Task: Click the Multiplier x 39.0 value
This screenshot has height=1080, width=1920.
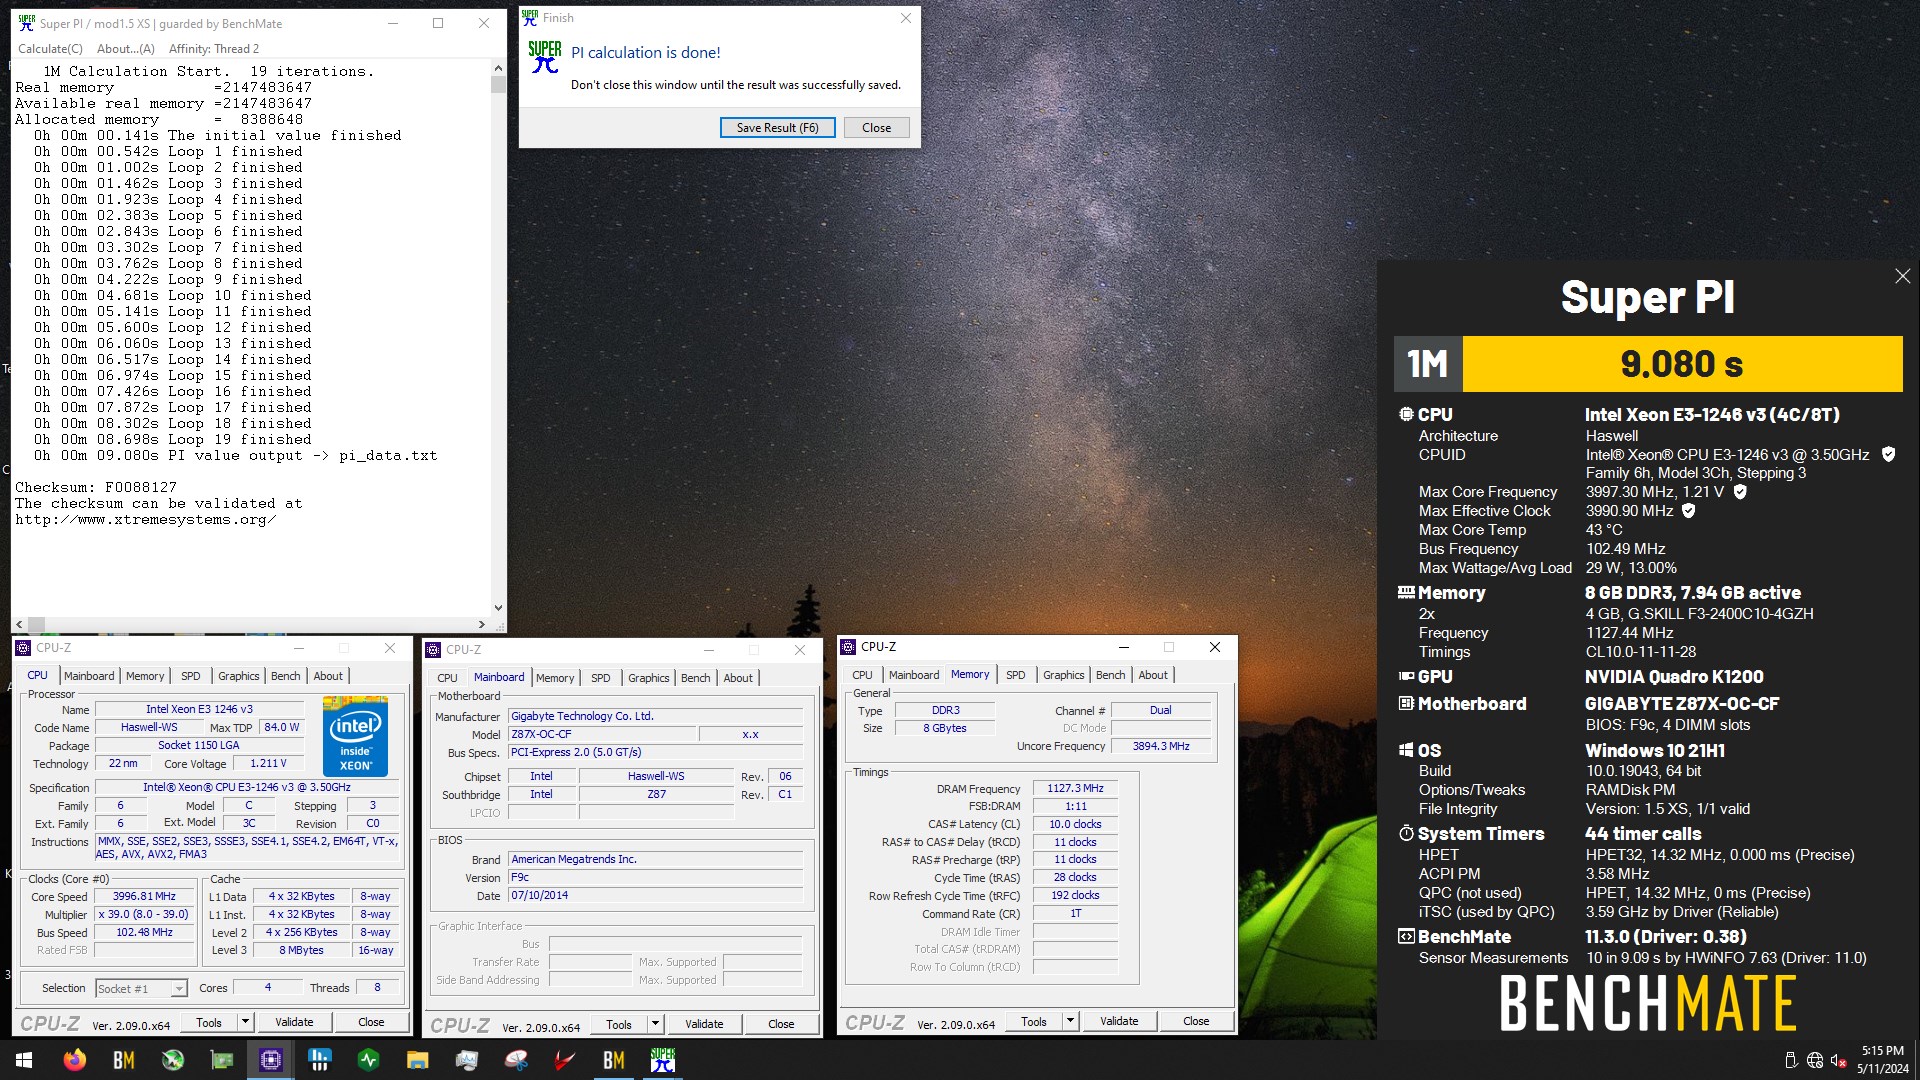Action: 144,914
